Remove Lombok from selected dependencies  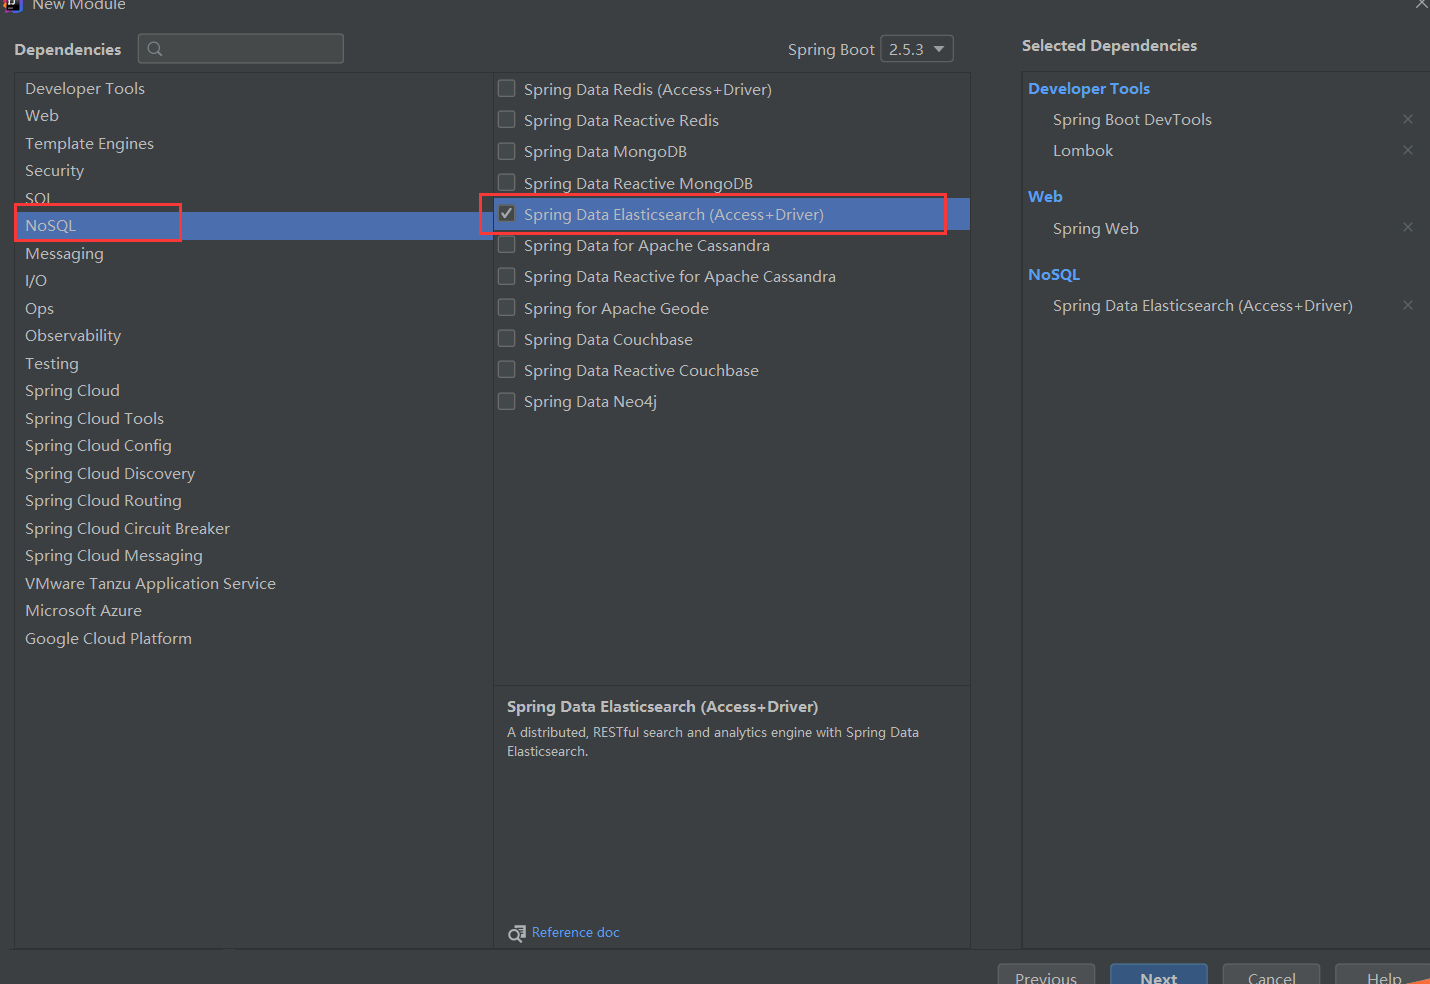1408,150
